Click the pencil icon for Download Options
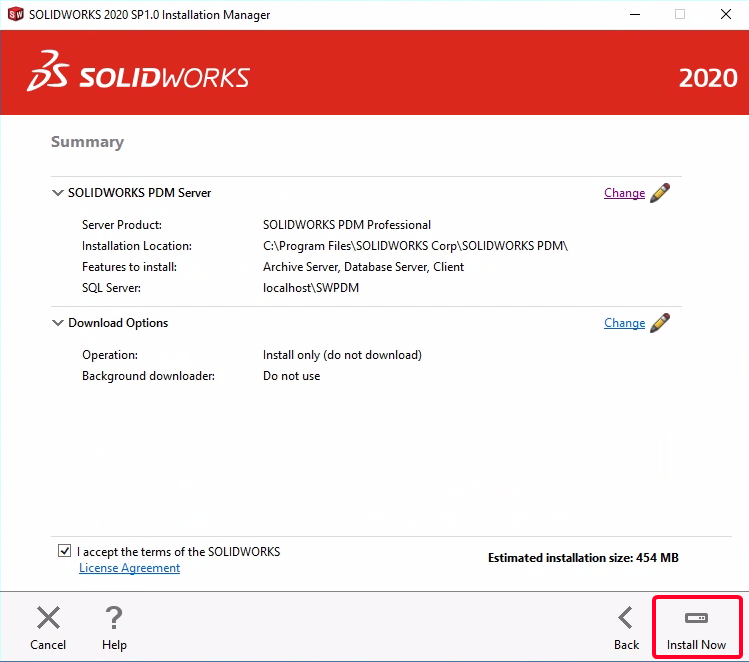This screenshot has width=749, height=662. pos(660,323)
